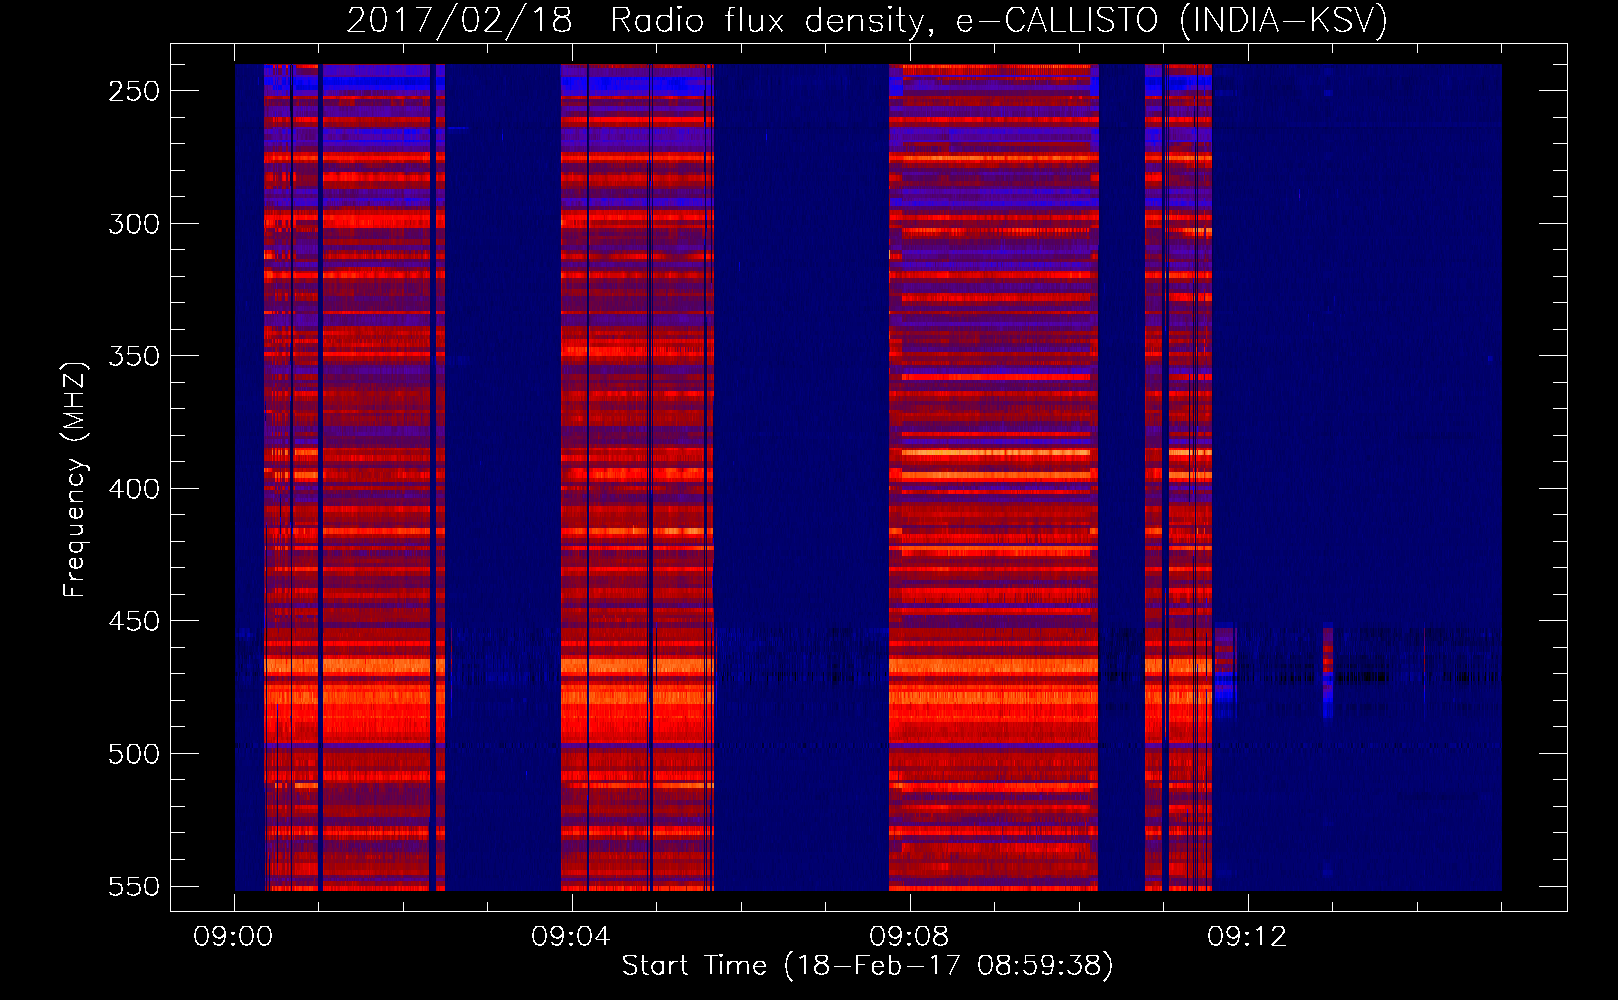
Task: Click the 'Frequency (MHZ)' axis label
Action: point(75,479)
